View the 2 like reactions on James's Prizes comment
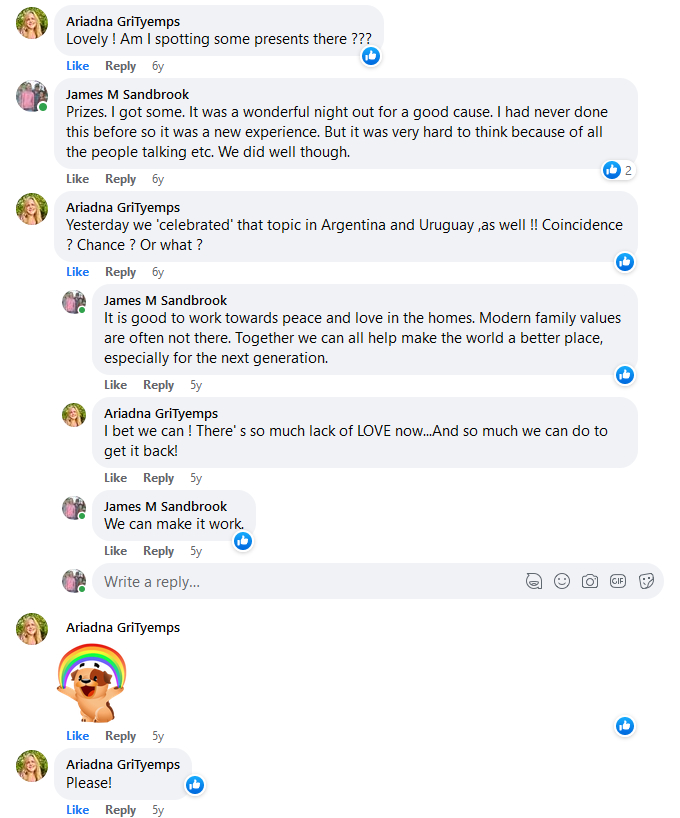This screenshot has width=680, height=818. tap(619, 170)
